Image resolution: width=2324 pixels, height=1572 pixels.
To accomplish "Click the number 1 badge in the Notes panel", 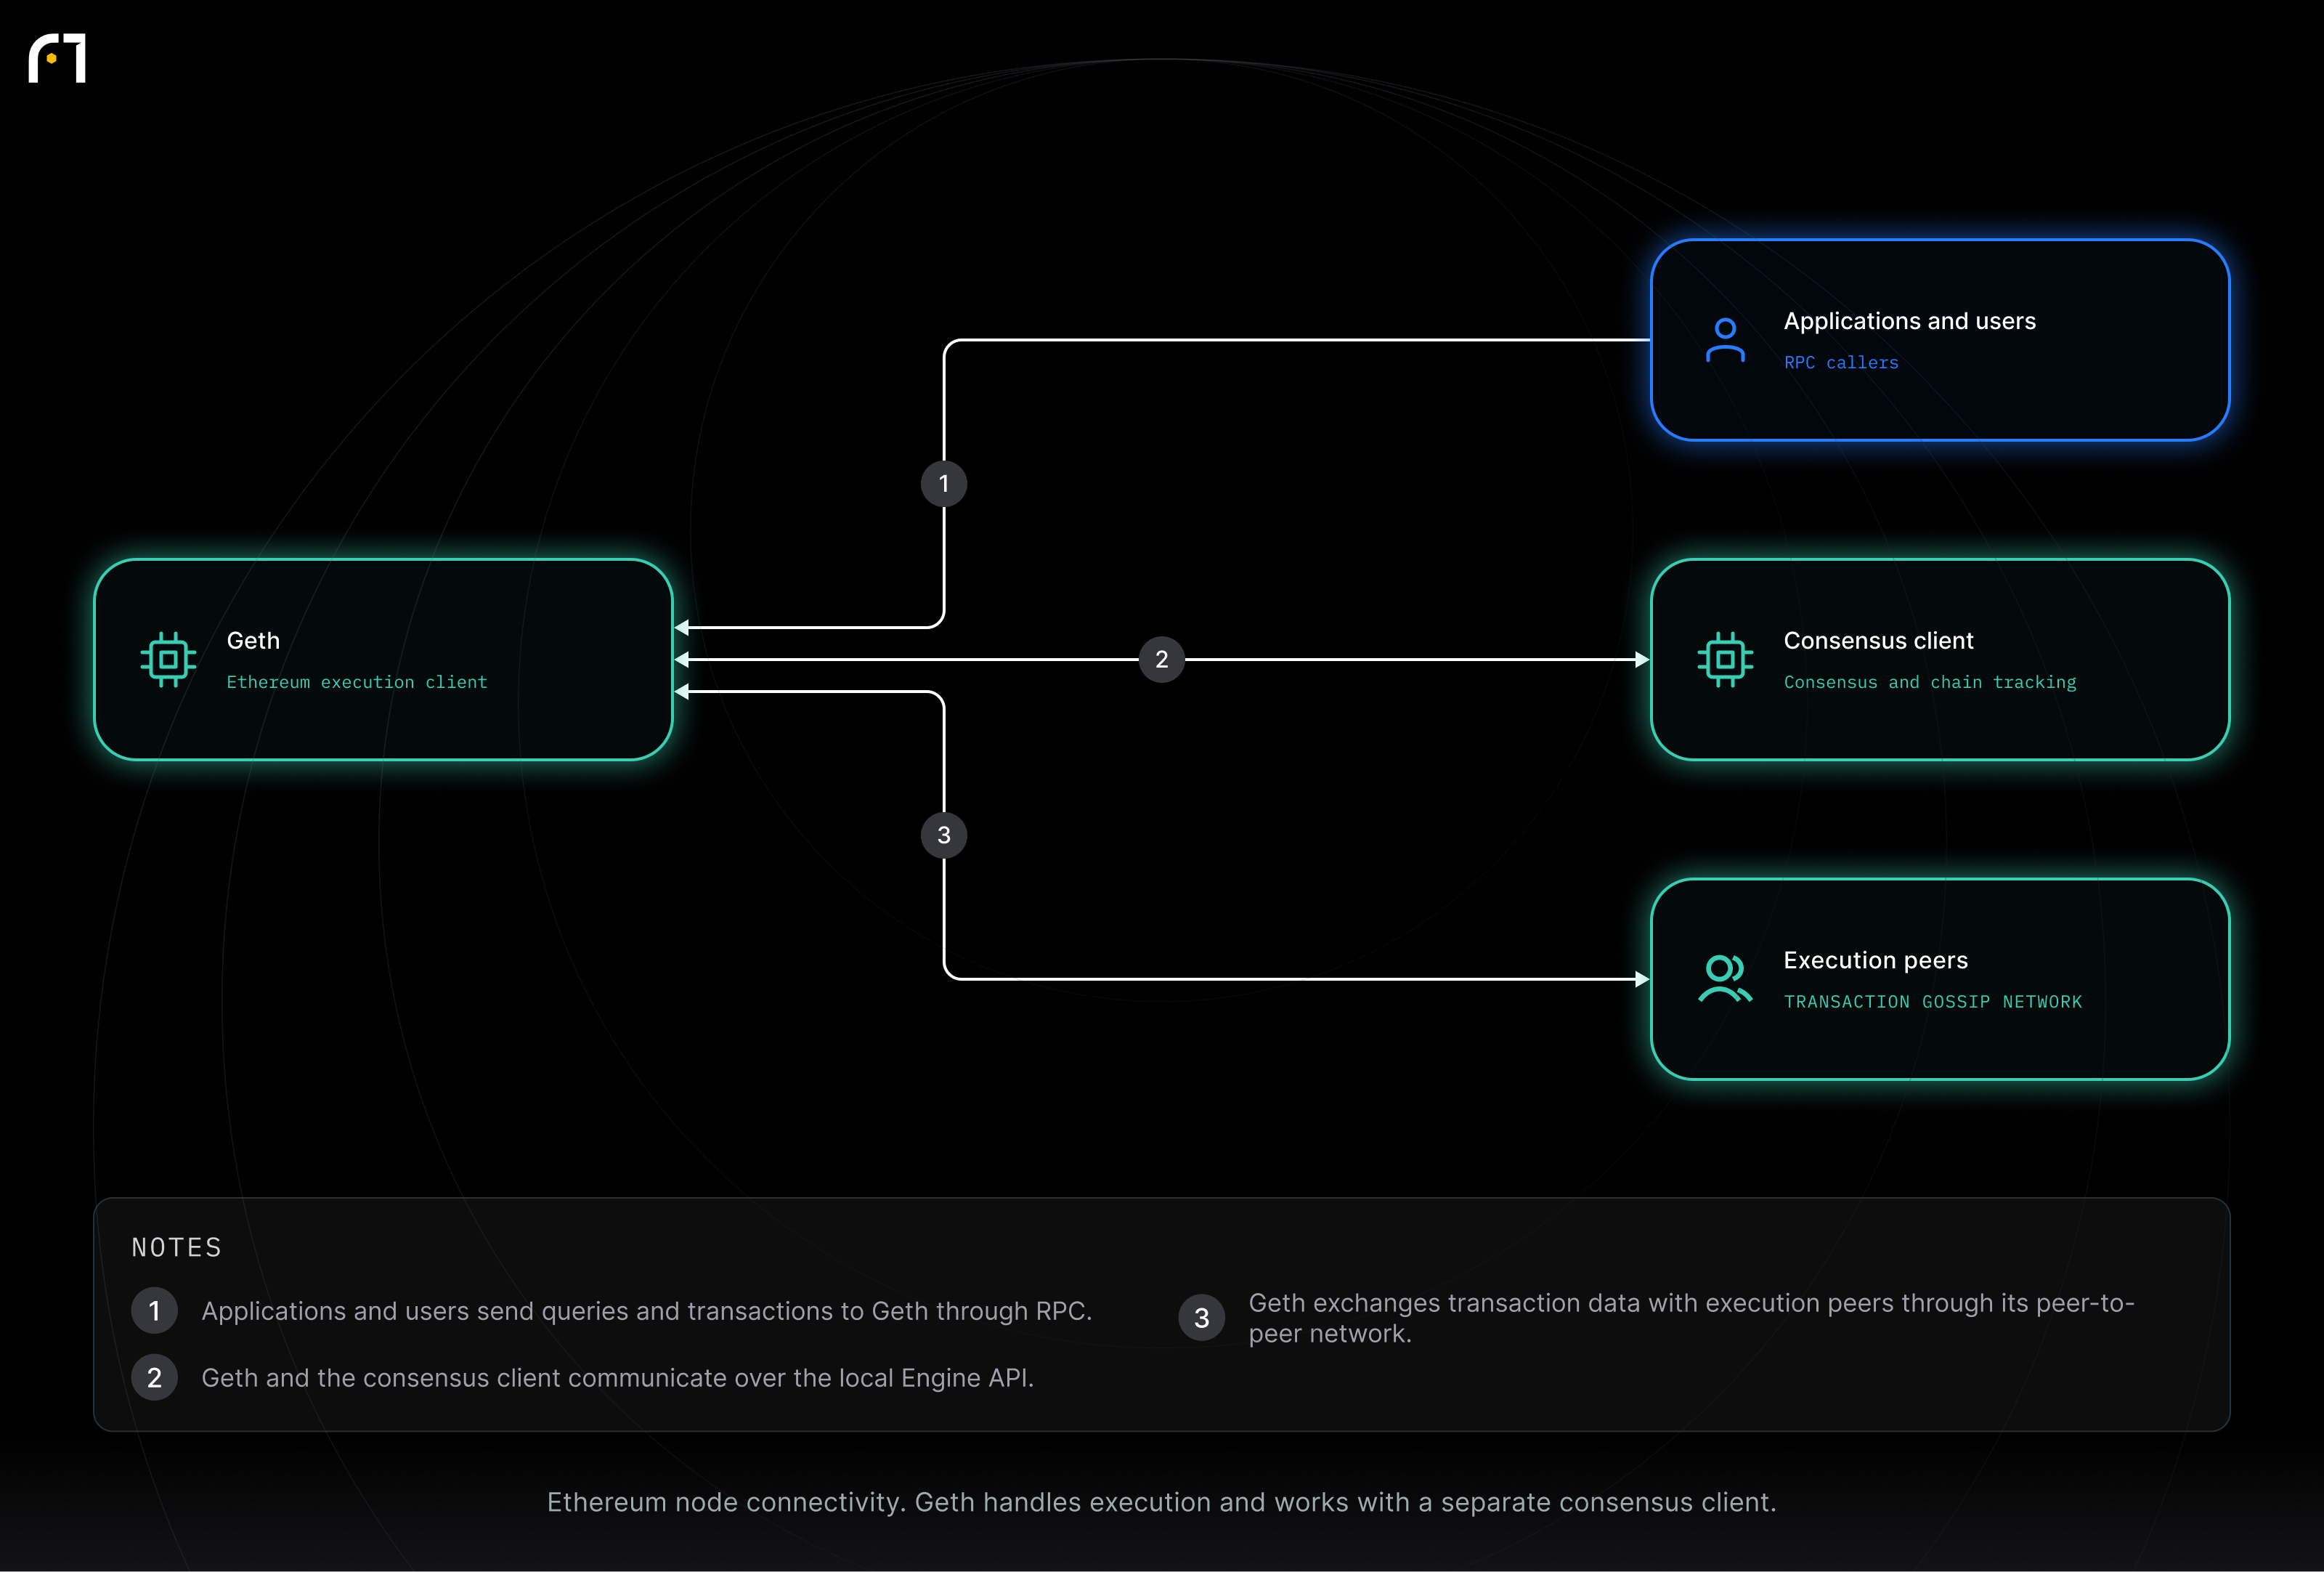I will [154, 1311].
